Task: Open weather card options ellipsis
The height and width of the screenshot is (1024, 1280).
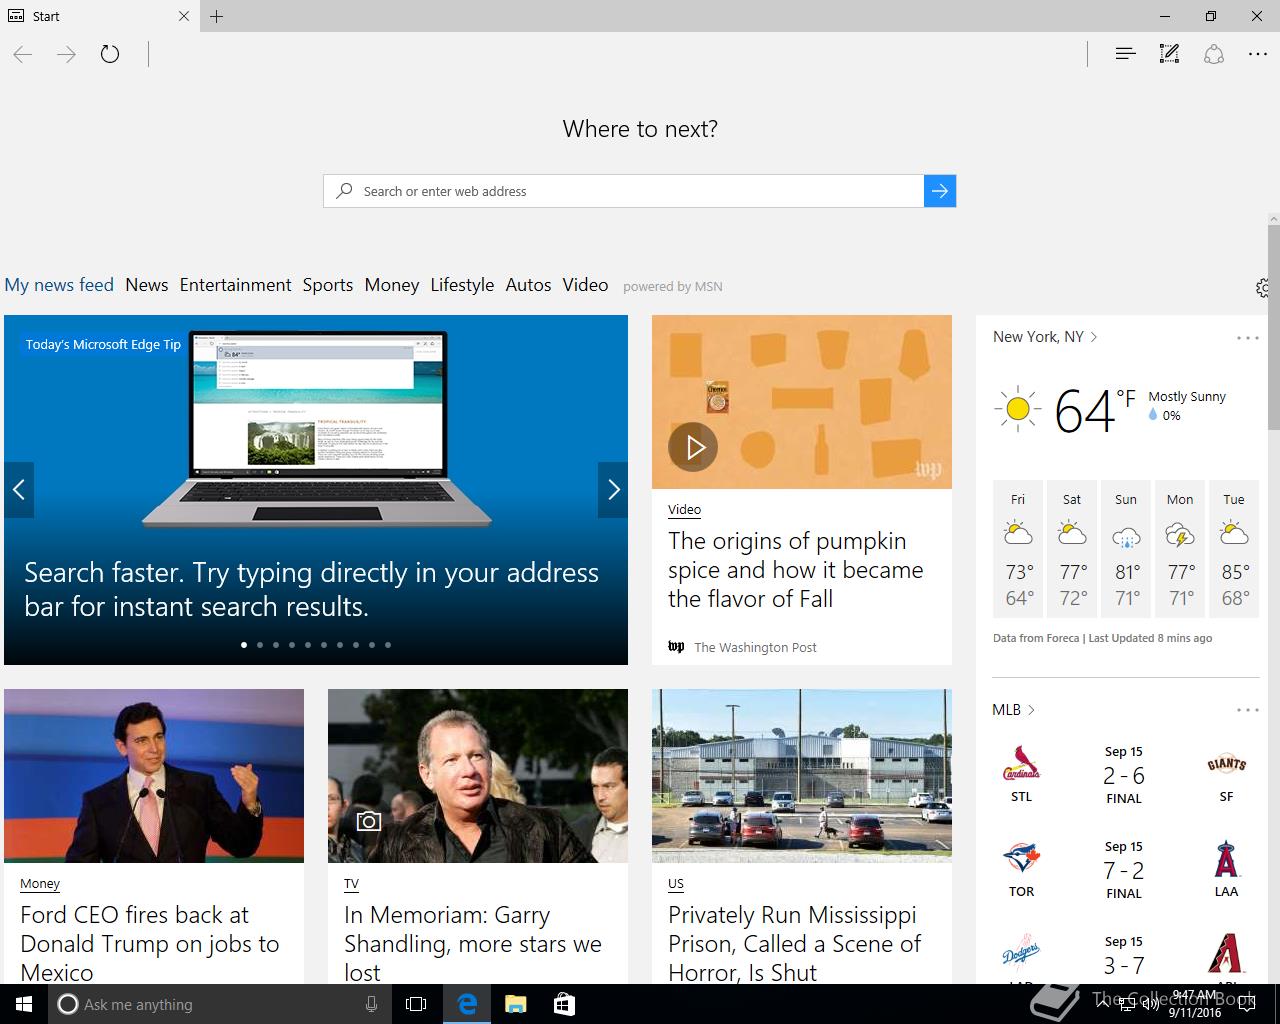Action: tap(1247, 338)
